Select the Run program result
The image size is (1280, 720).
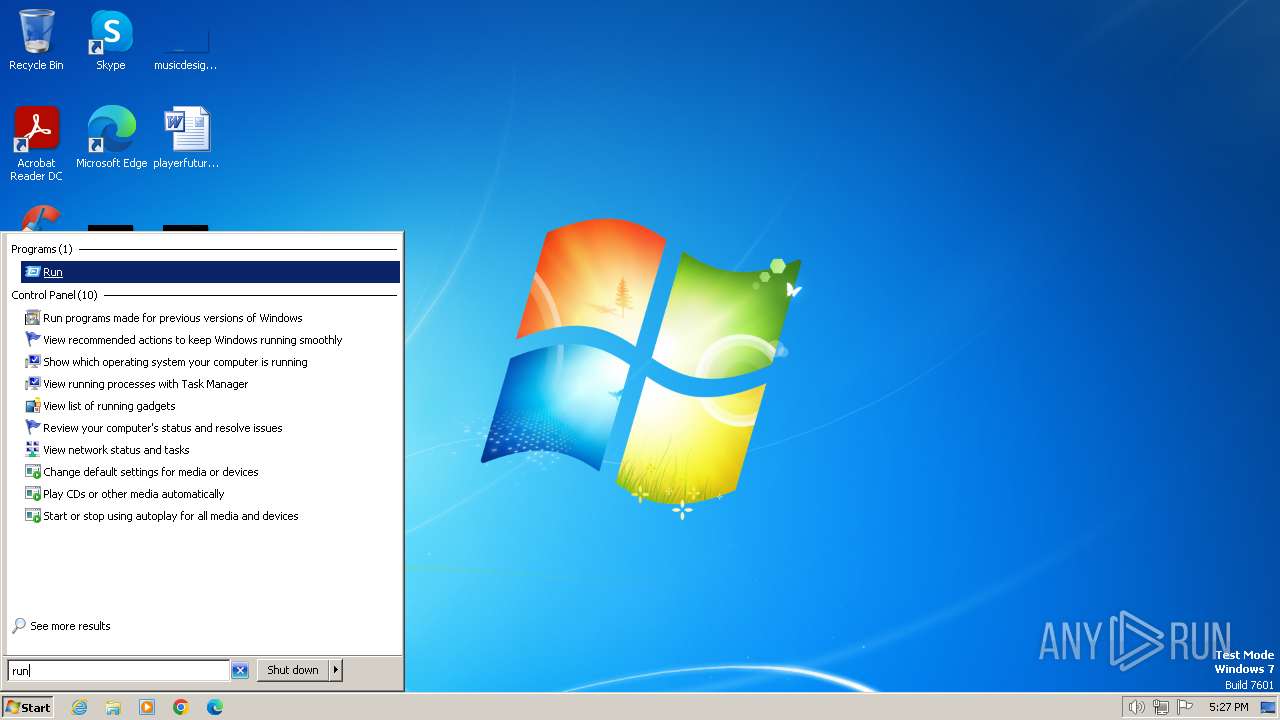click(210, 272)
